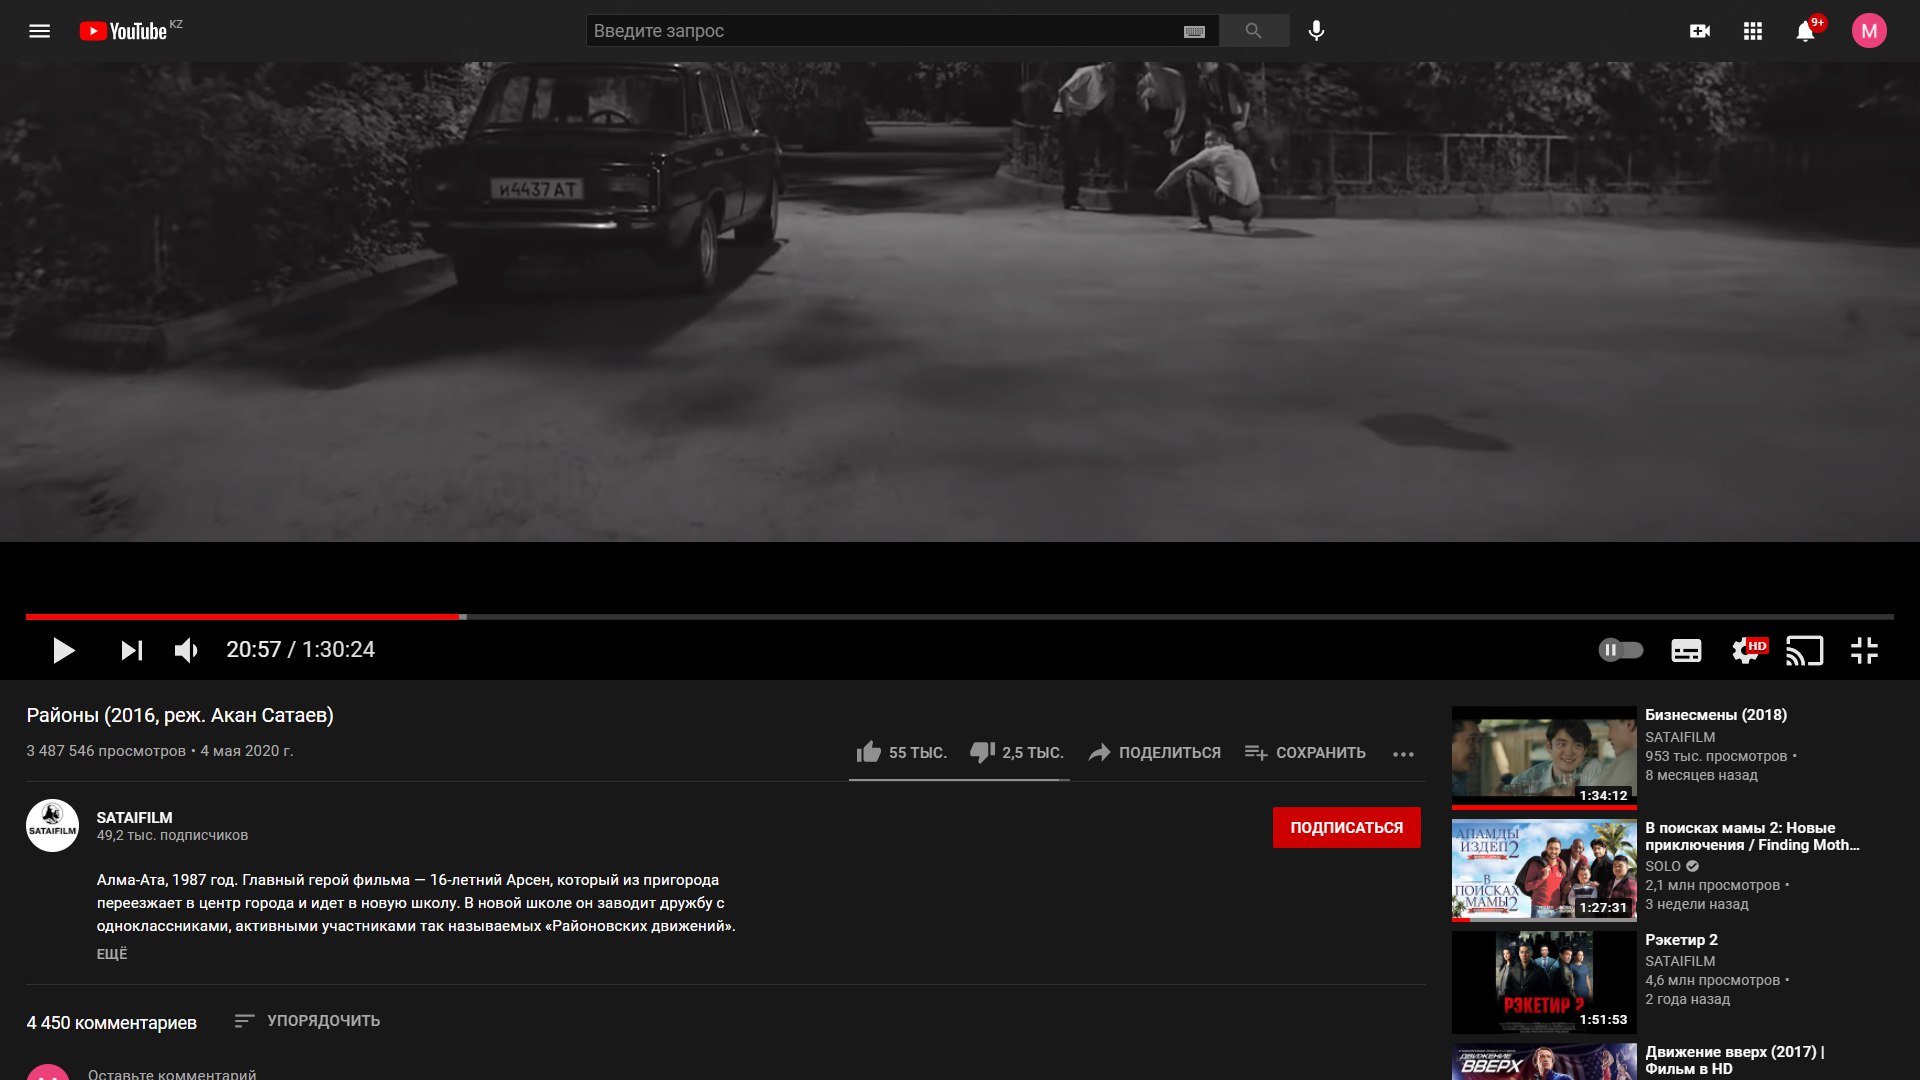This screenshot has width=1920, height=1080.
Task: Open the Рэкетир 2 thumbnail
Action: (x=1544, y=982)
